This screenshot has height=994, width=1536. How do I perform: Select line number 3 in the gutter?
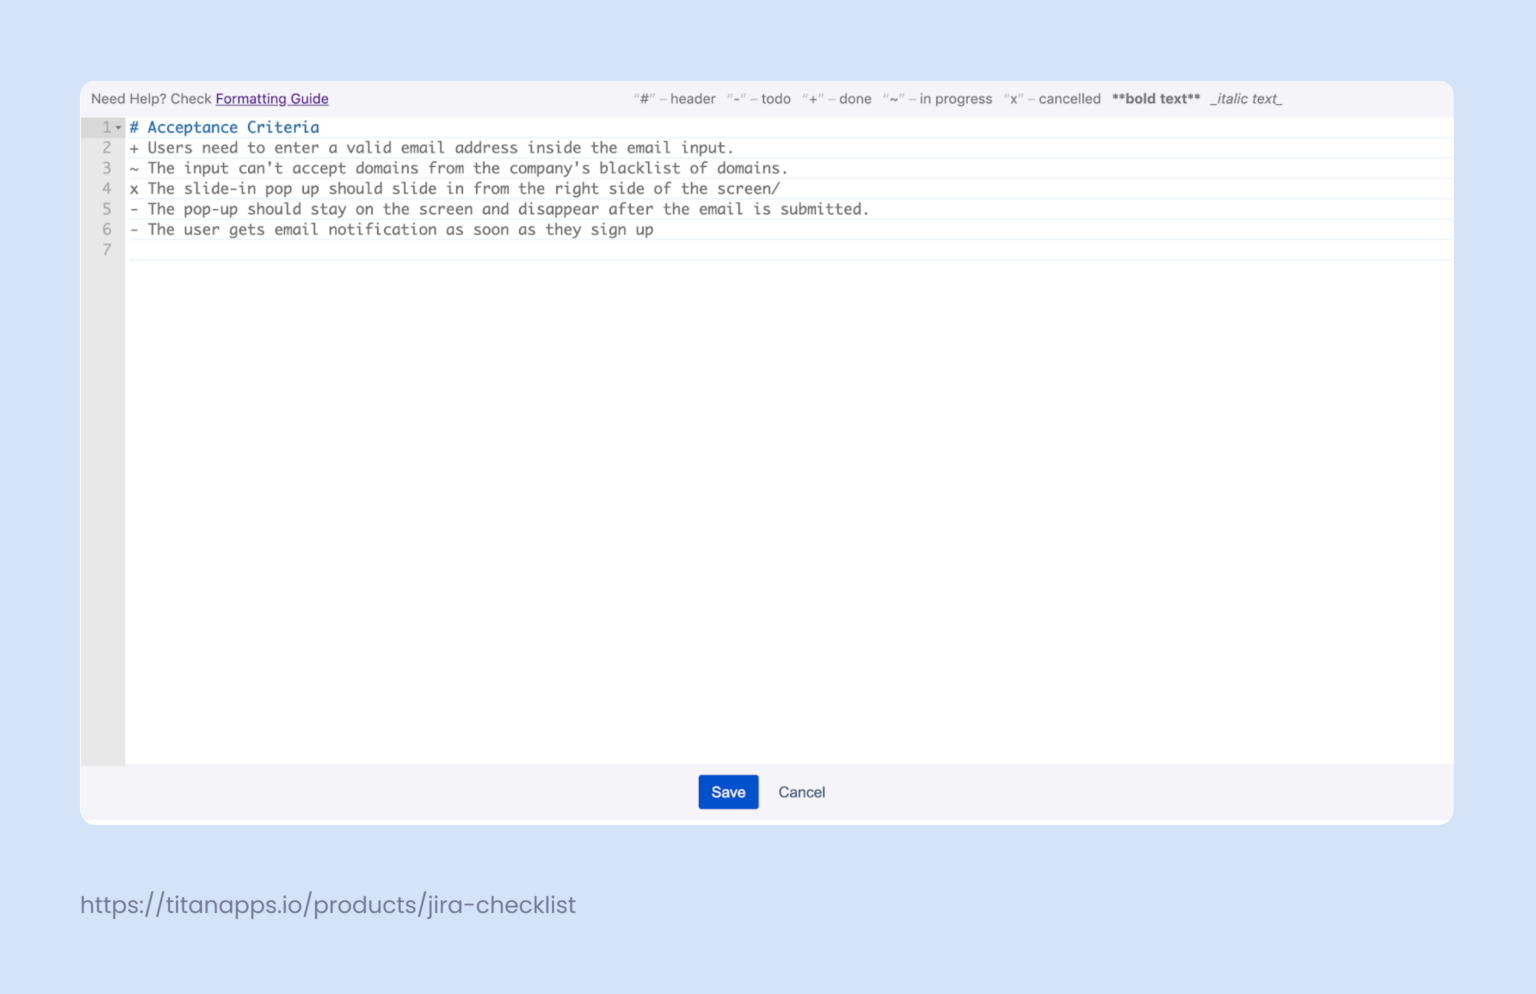coord(106,168)
